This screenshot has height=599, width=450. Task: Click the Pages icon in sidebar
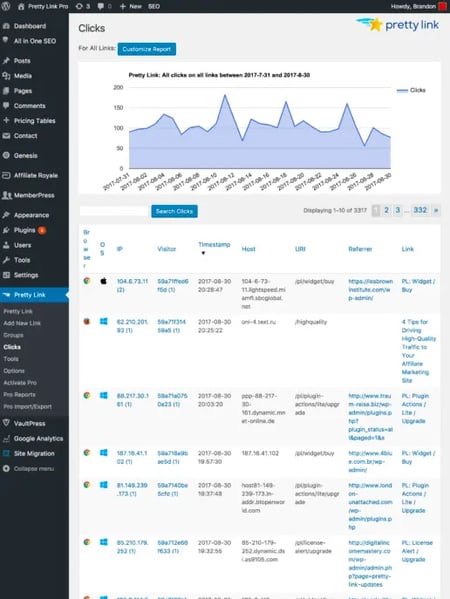[x=6, y=91]
